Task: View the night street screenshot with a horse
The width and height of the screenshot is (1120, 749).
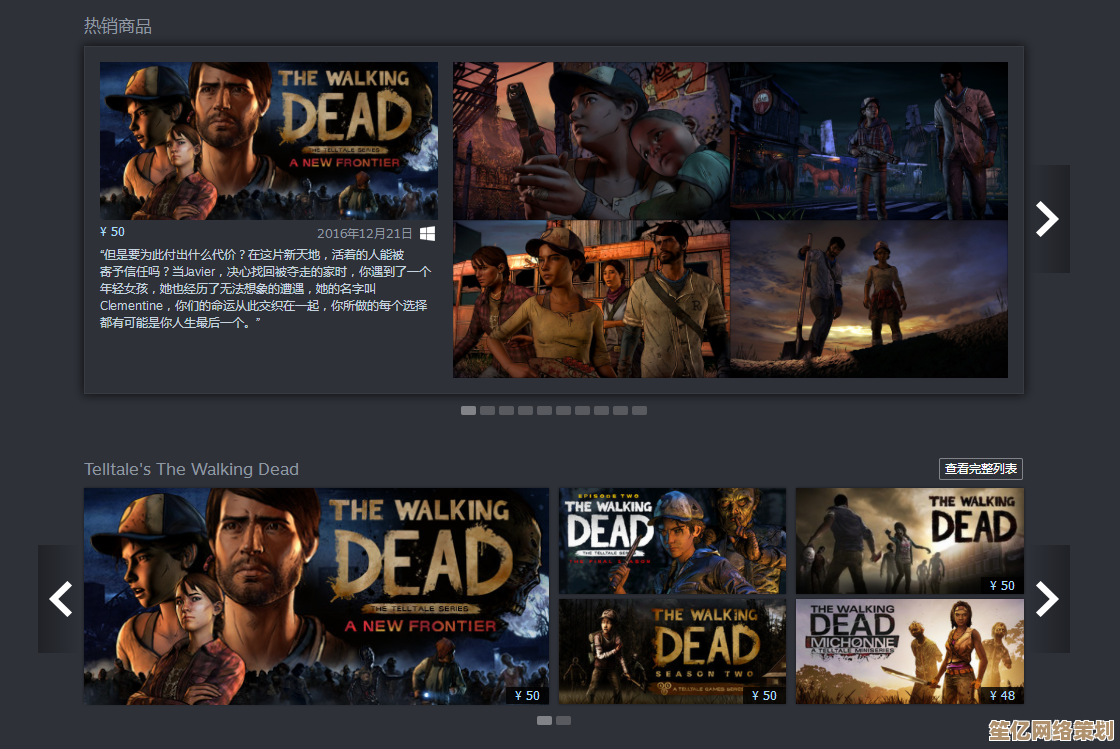Action: [x=869, y=141]
